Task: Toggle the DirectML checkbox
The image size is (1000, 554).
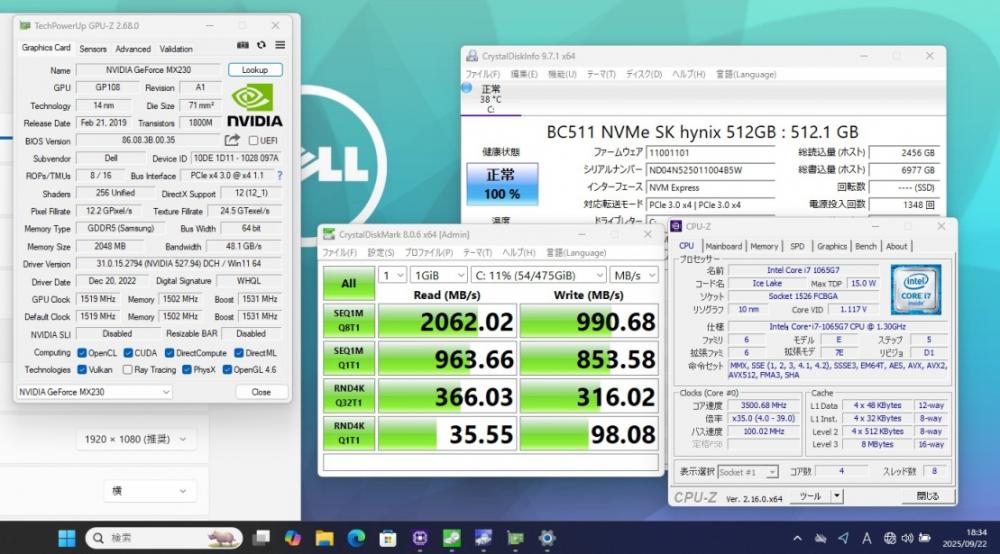Action: (239, 353)
